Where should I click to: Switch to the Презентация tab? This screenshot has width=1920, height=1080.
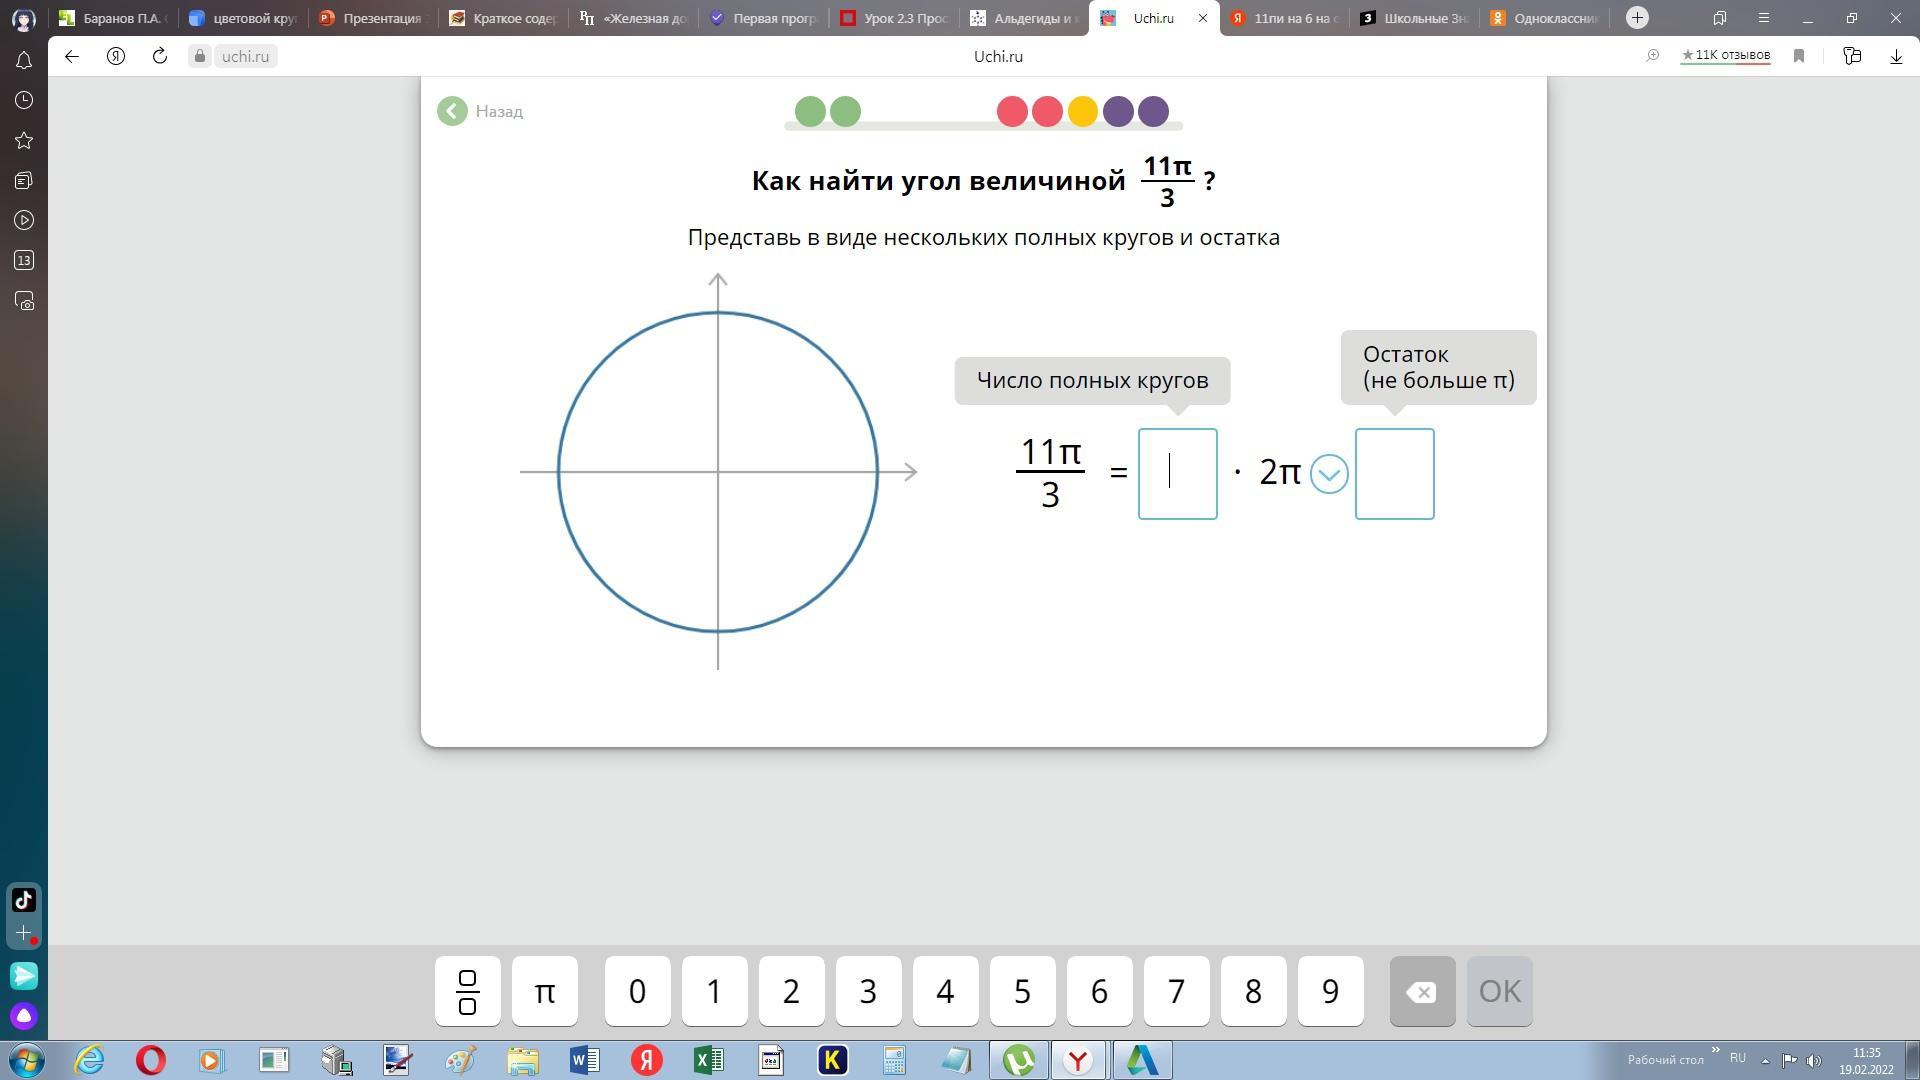(370, 18)
